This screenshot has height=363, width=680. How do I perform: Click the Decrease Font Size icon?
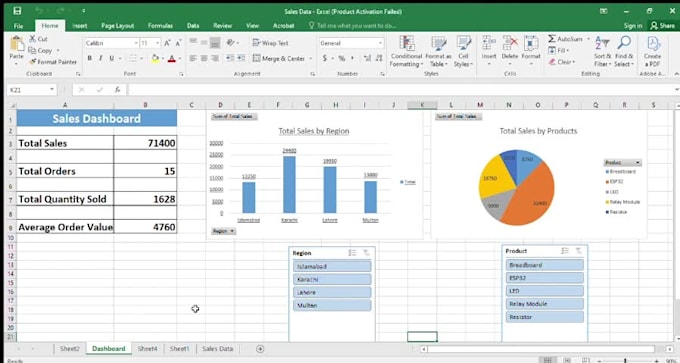coord(178,43)
